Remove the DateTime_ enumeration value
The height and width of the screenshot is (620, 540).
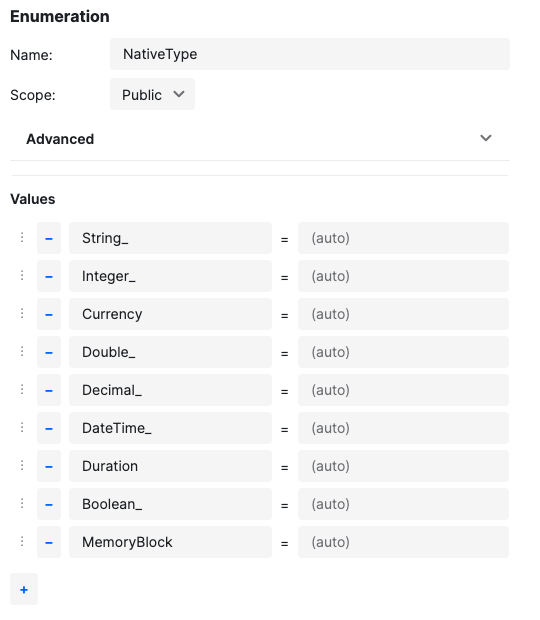tap(49, 428)
